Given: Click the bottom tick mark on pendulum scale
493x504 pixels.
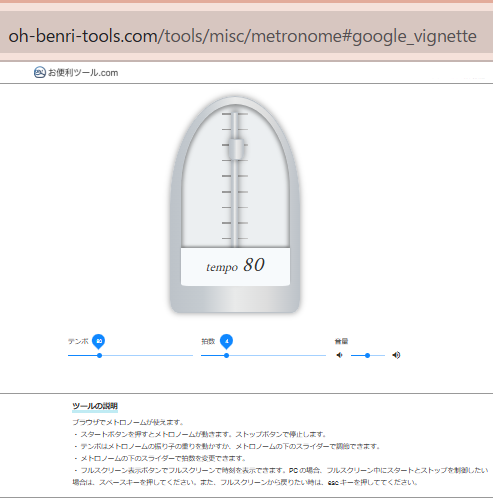Looking at the screenshot, I should (x=235, y=239).
